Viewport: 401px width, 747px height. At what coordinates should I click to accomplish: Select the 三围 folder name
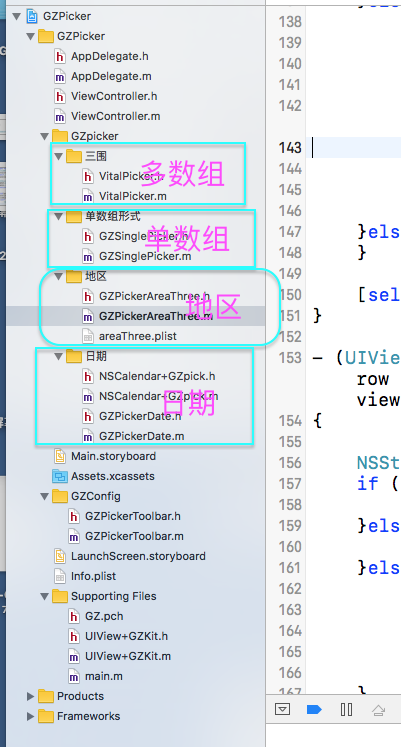[96, 156]
